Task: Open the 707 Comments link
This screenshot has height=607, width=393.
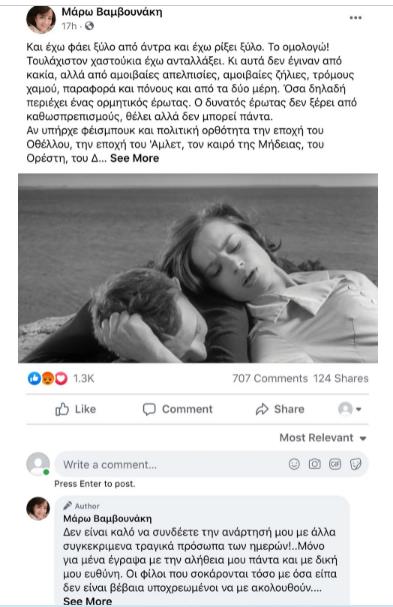Action: (x=270, y=378)
